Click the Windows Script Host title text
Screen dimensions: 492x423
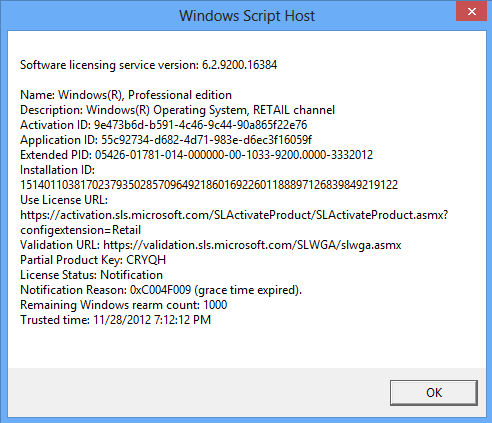(247, 16)
